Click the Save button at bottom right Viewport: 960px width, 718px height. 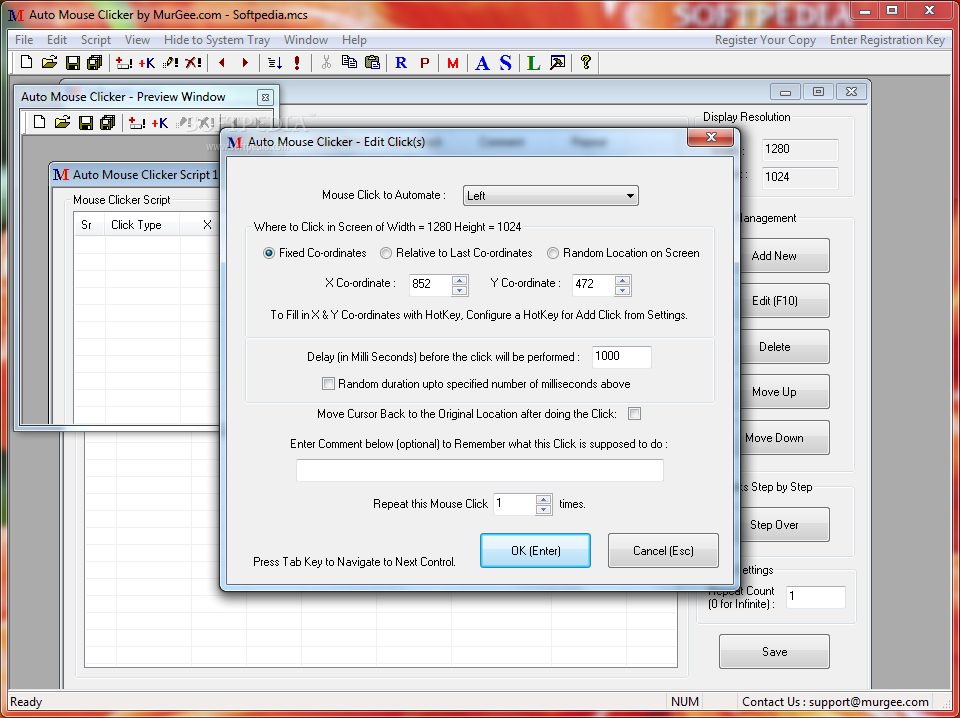click(x=774, y=652)
